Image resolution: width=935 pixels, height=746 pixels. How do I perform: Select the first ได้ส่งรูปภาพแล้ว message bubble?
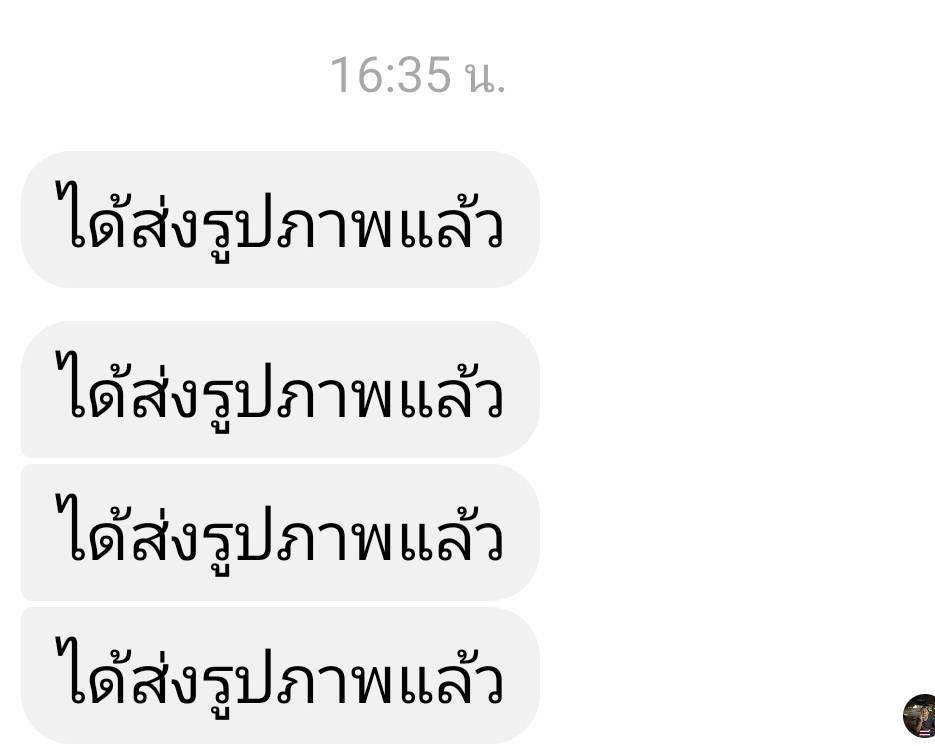coord(280,219)
